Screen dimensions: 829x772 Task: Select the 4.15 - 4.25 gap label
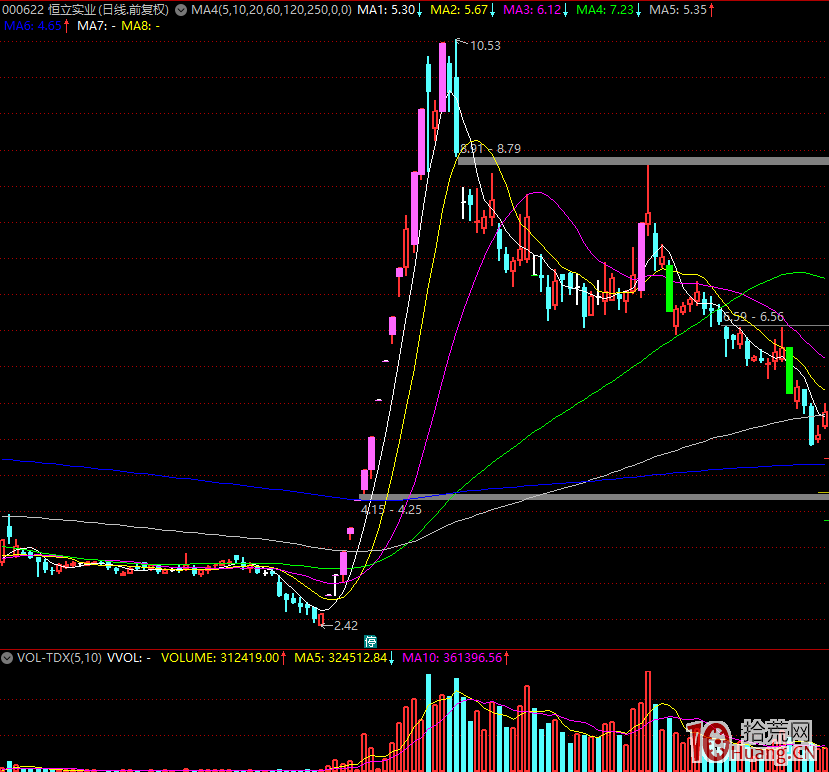(x=391, y=510)
